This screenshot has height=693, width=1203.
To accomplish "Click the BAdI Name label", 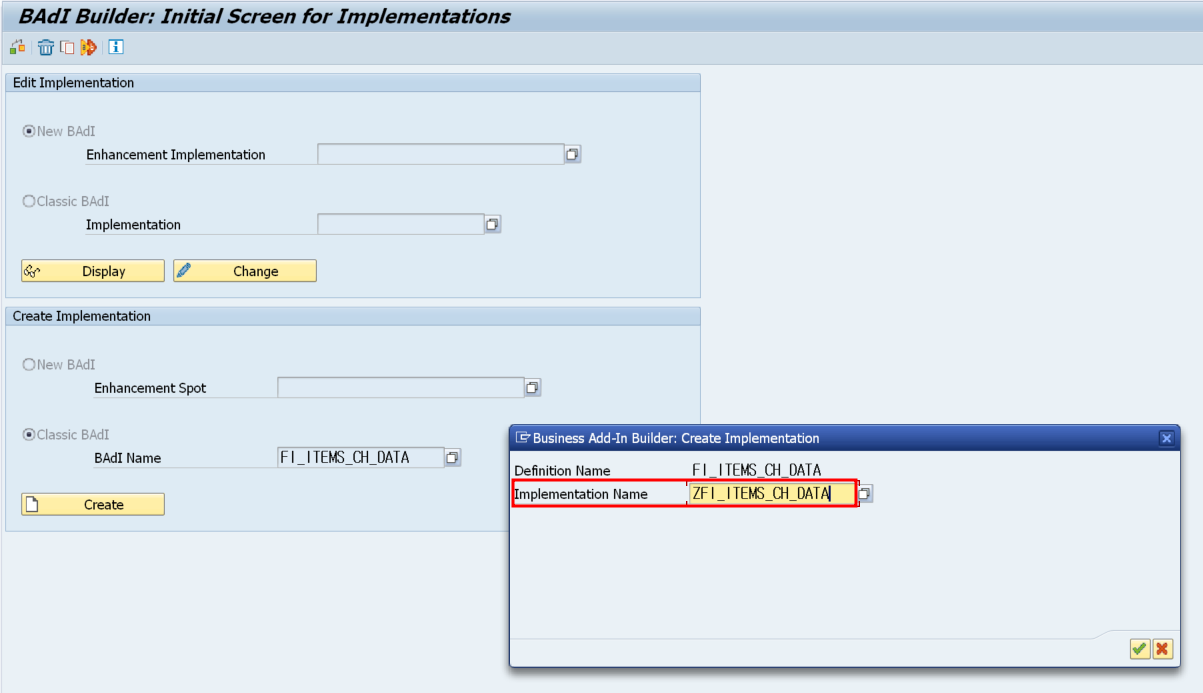I will point(127,458).
